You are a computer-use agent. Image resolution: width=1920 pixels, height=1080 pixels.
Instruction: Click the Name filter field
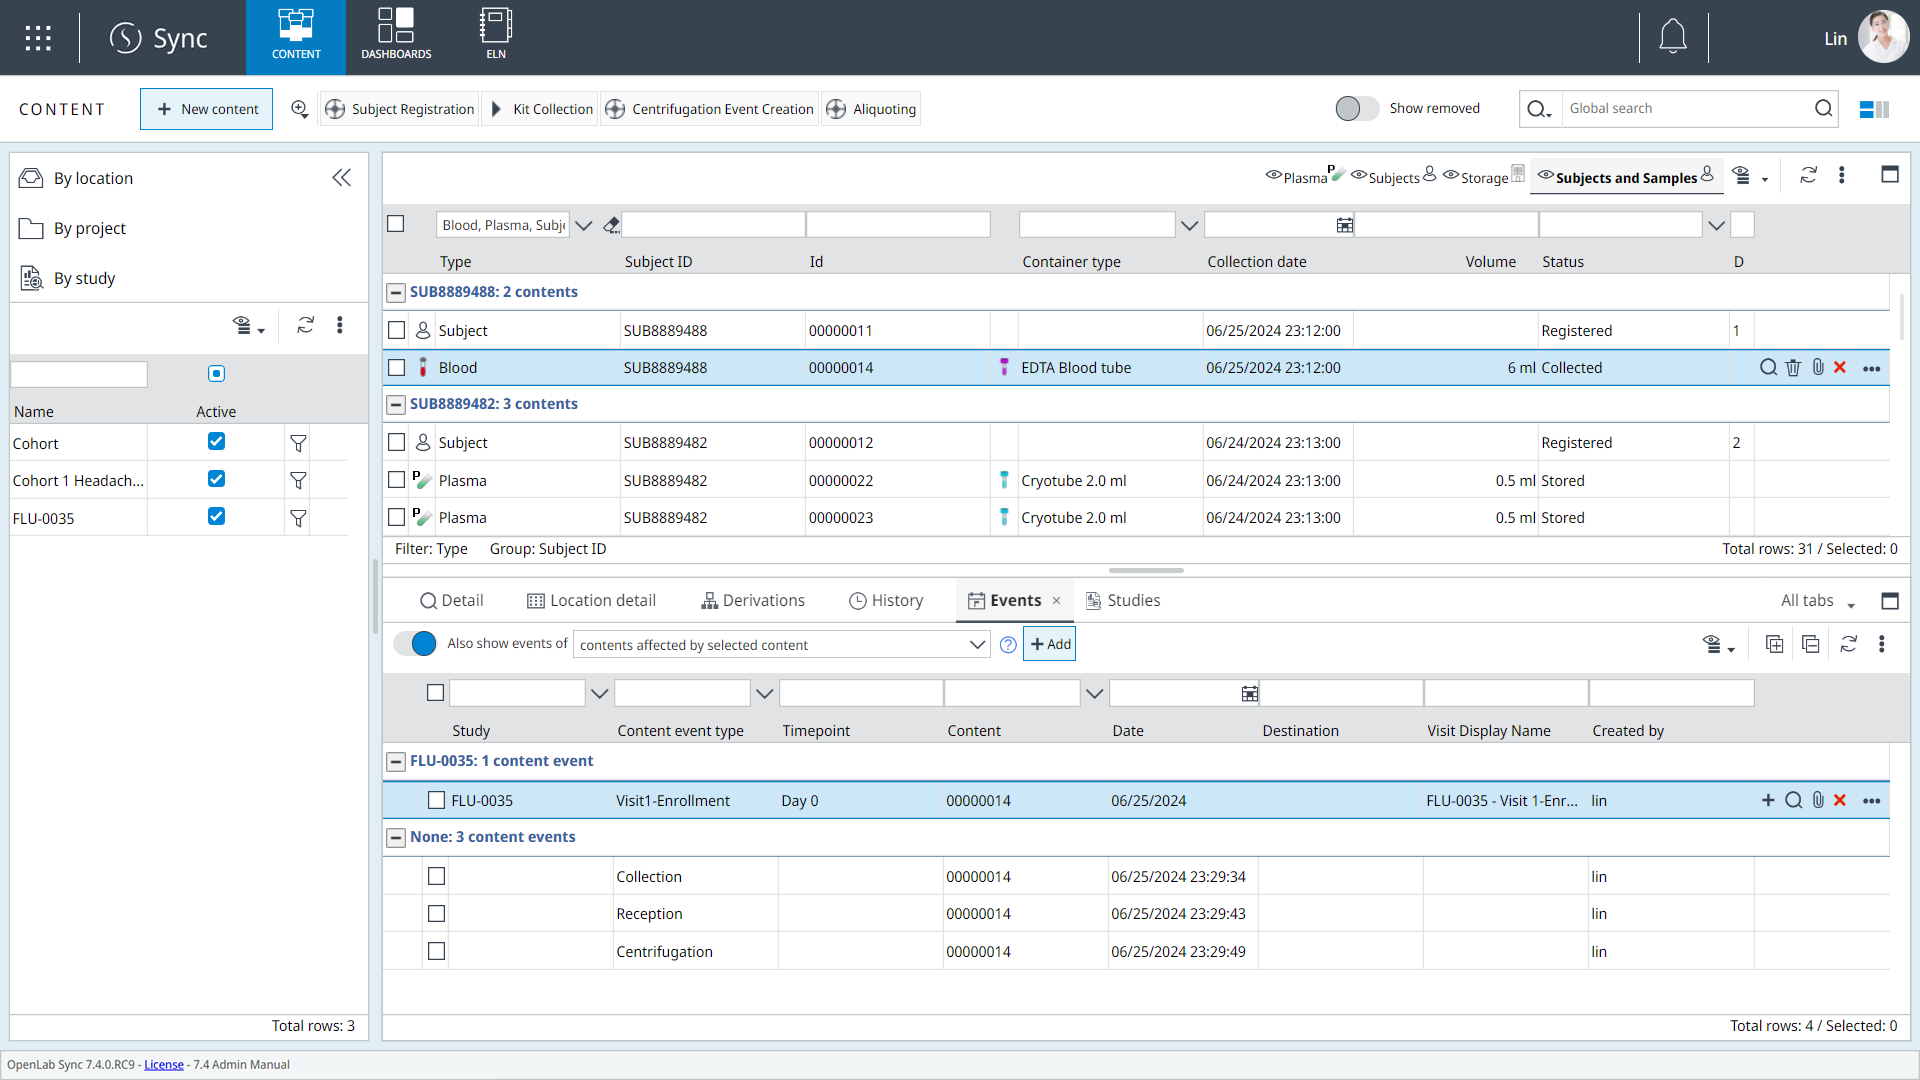79,374
